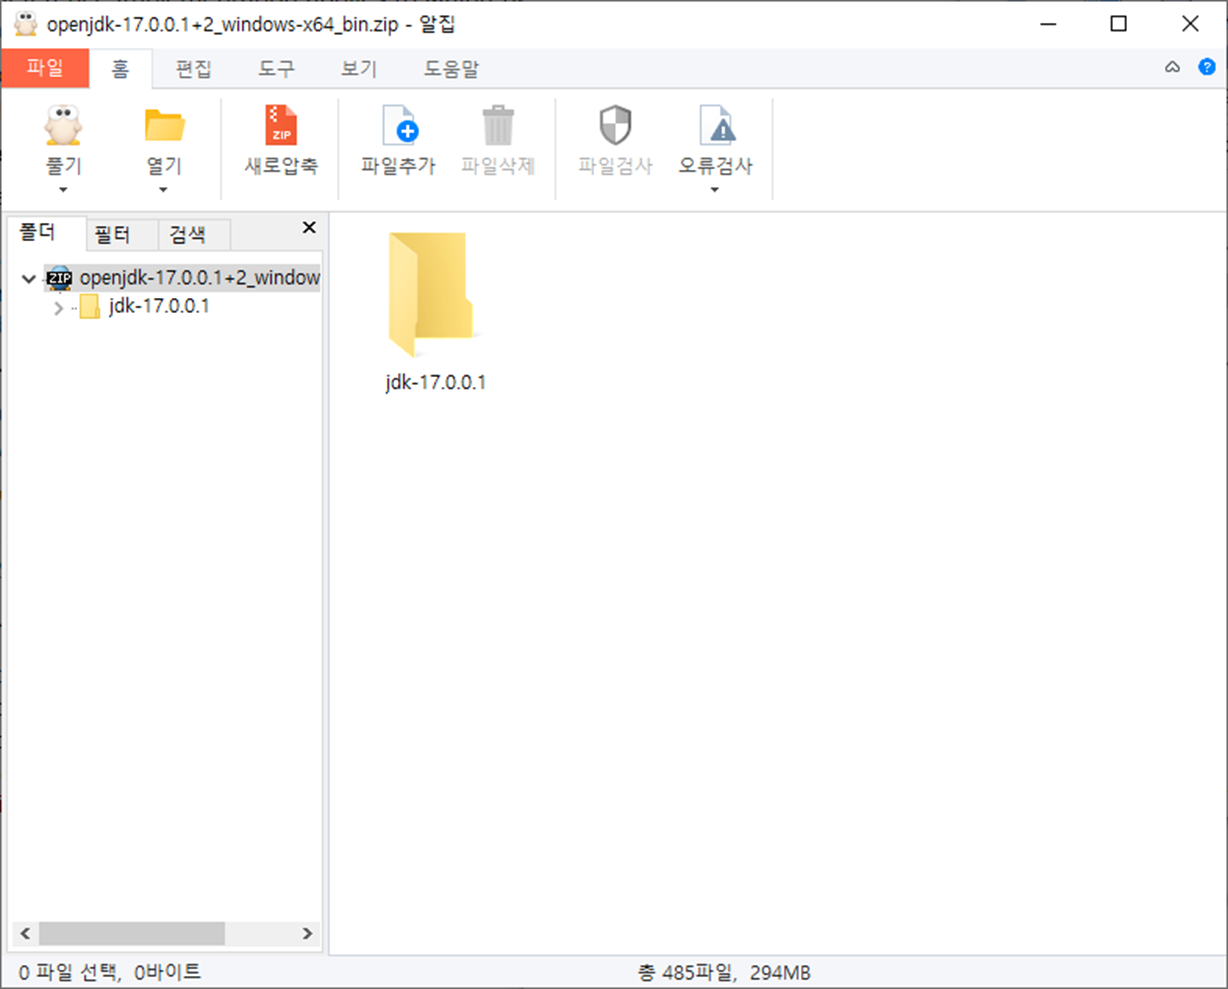Open the 풀기 dropdown arrow

(63, 190)
